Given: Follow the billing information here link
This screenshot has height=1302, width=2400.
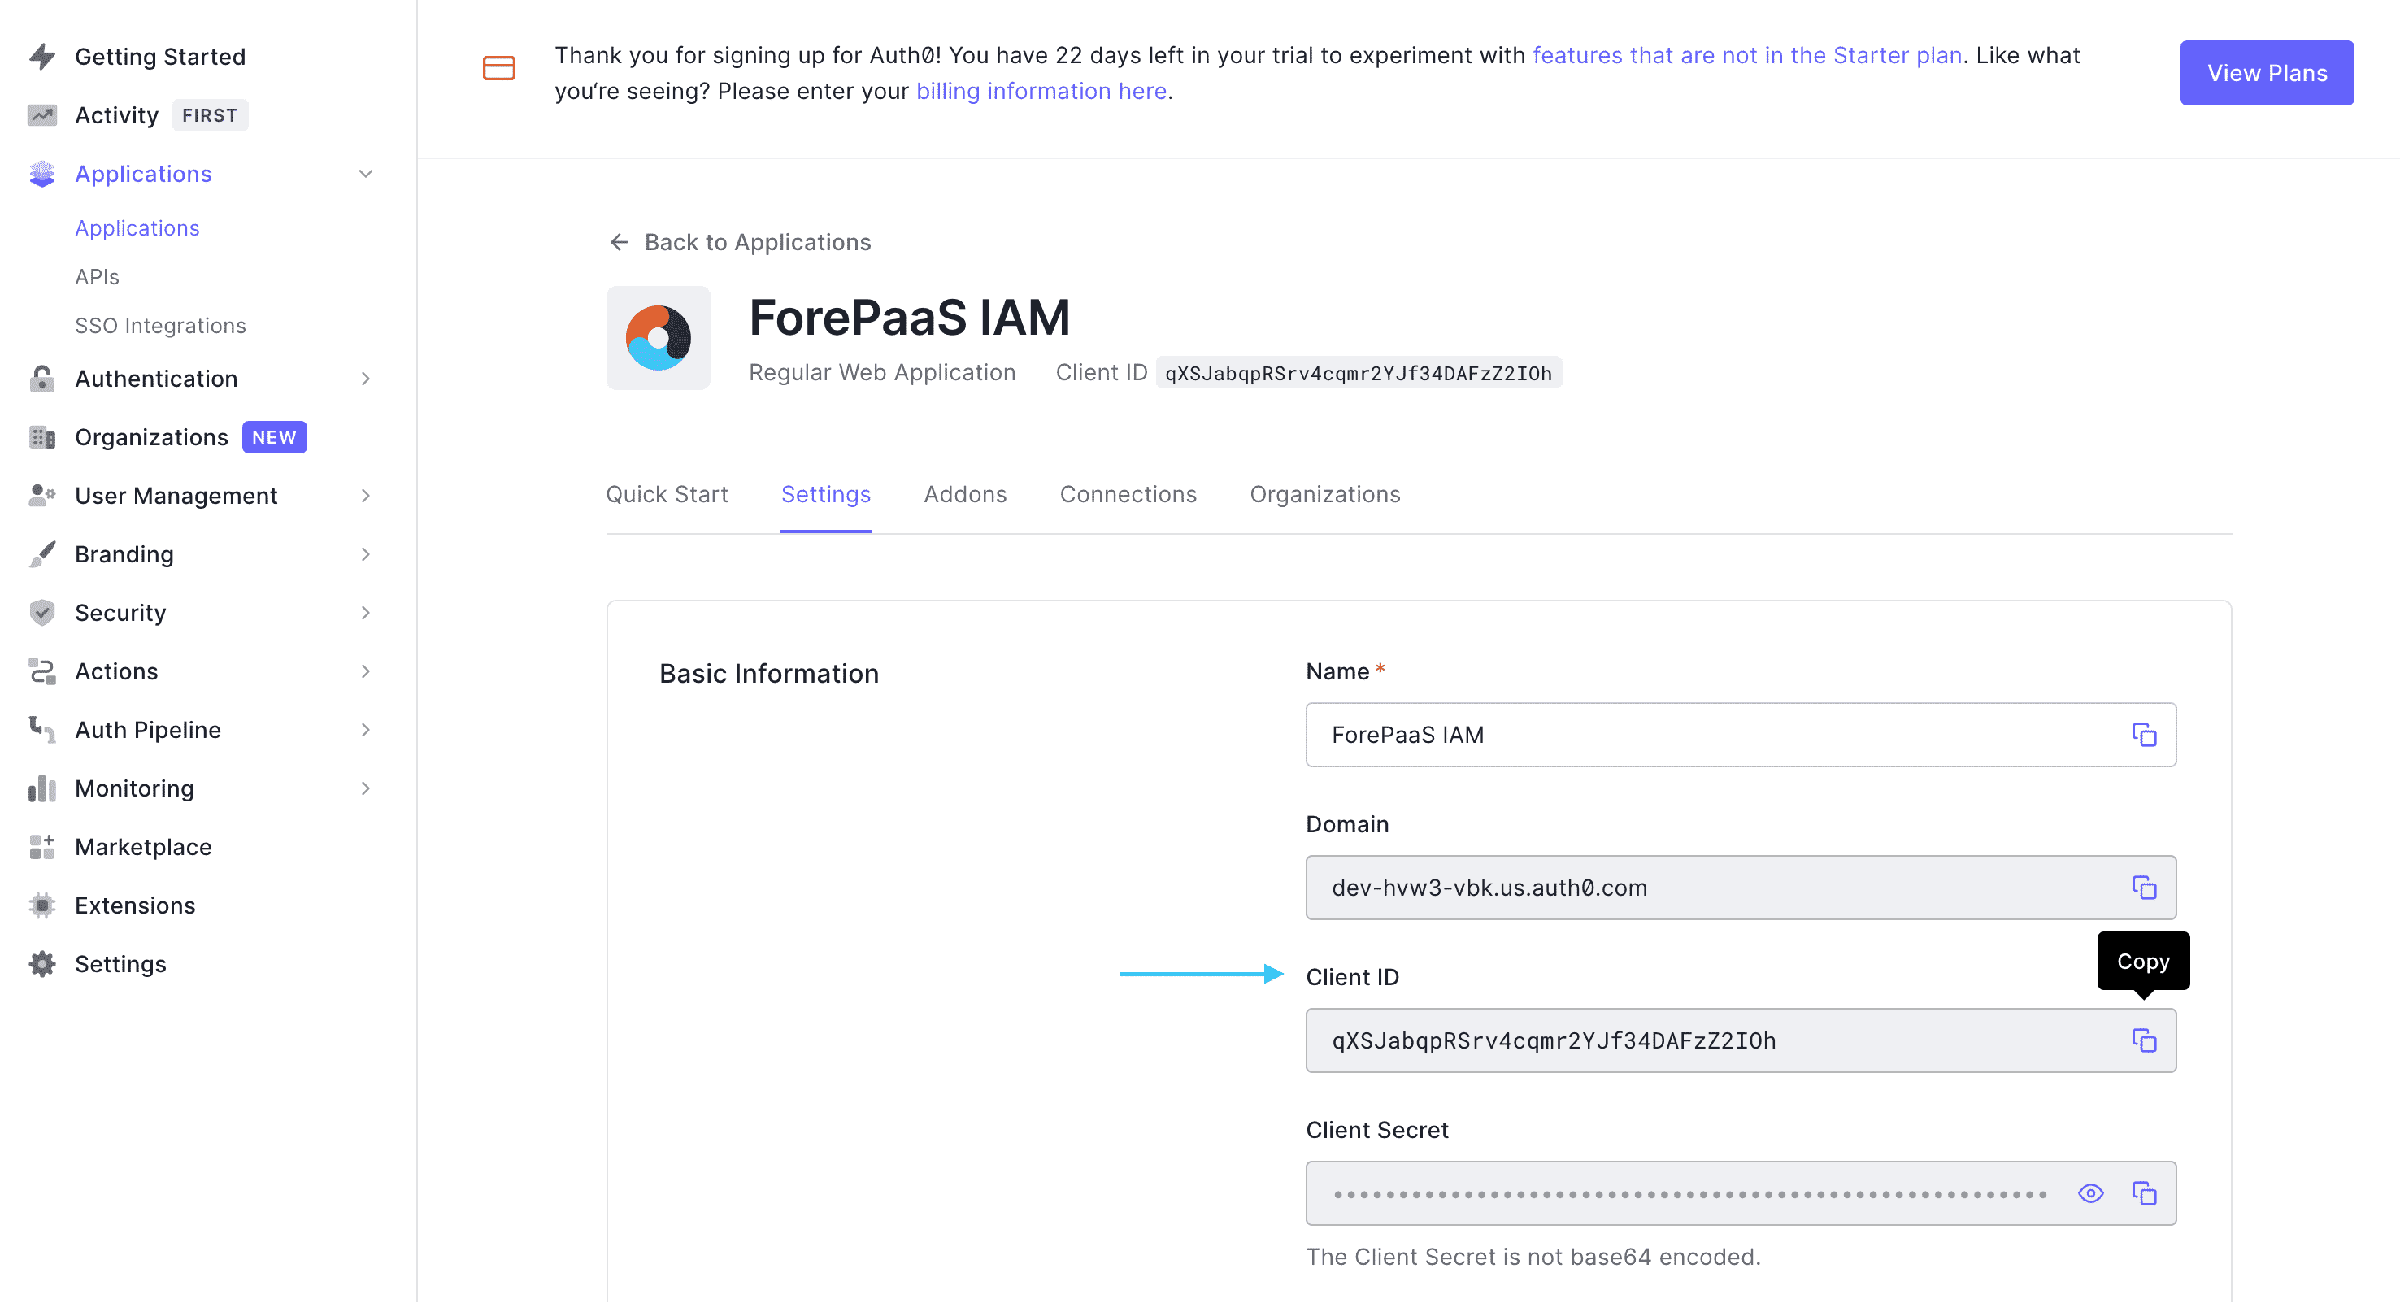Looking at the screenshot, I should [x=1042, y=91].
